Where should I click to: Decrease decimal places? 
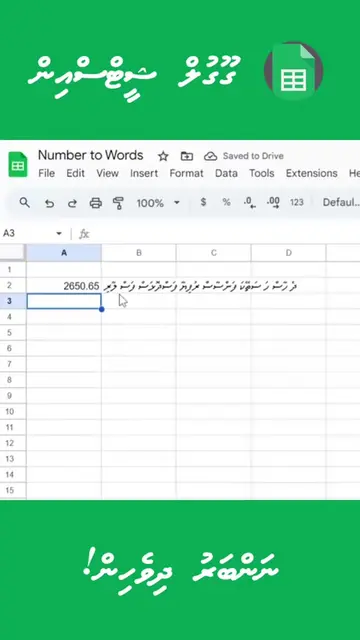249,203
